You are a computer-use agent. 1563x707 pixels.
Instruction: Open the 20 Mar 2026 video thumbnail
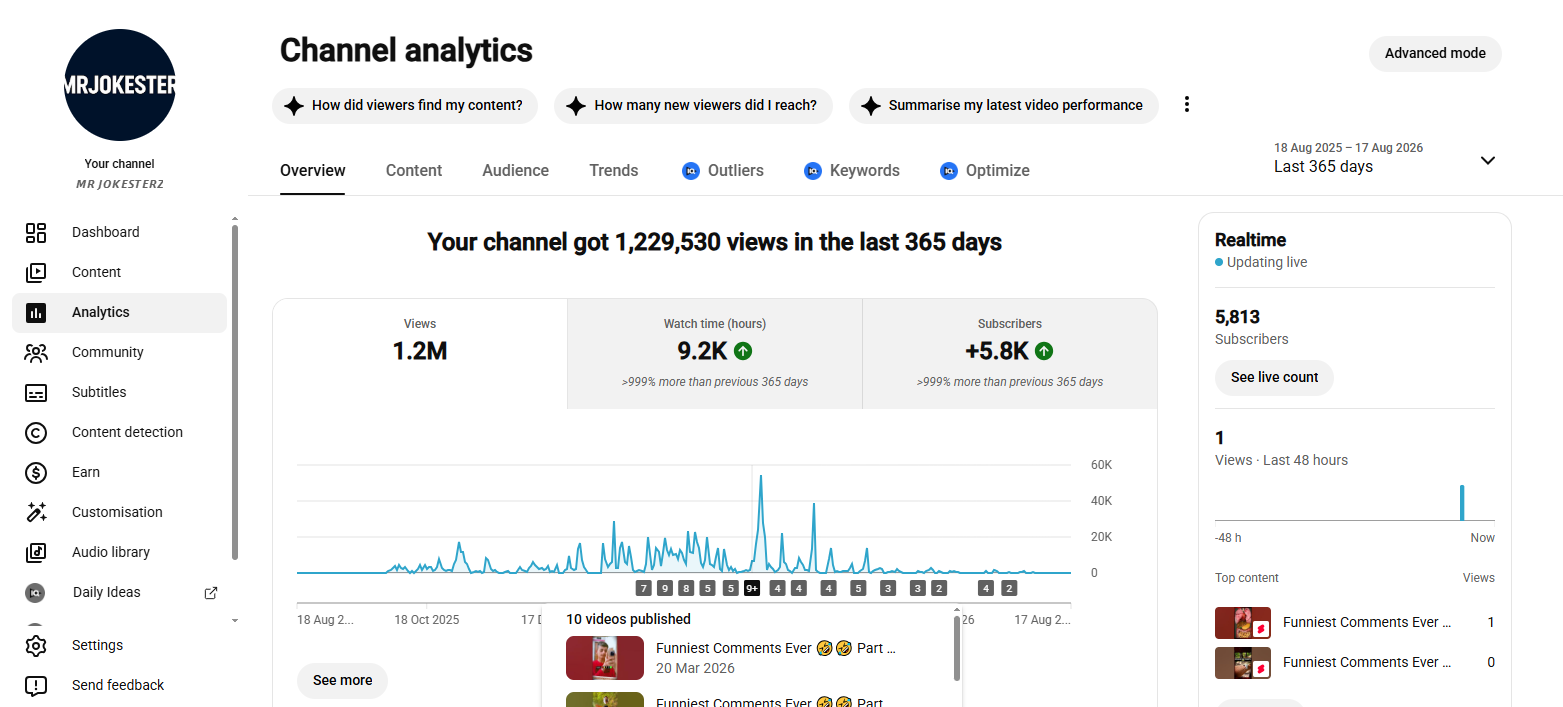click(x=605, y=658)
